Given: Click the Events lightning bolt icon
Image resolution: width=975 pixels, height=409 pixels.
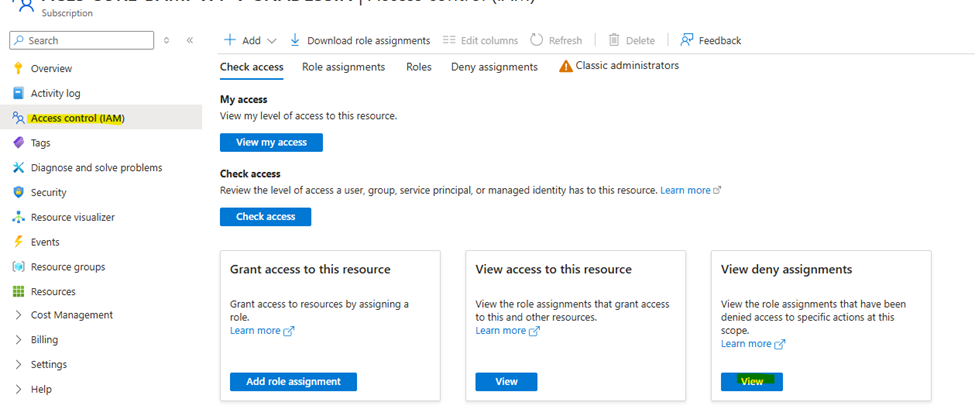Looking at the screenshot, I should [x=18, y=242].
